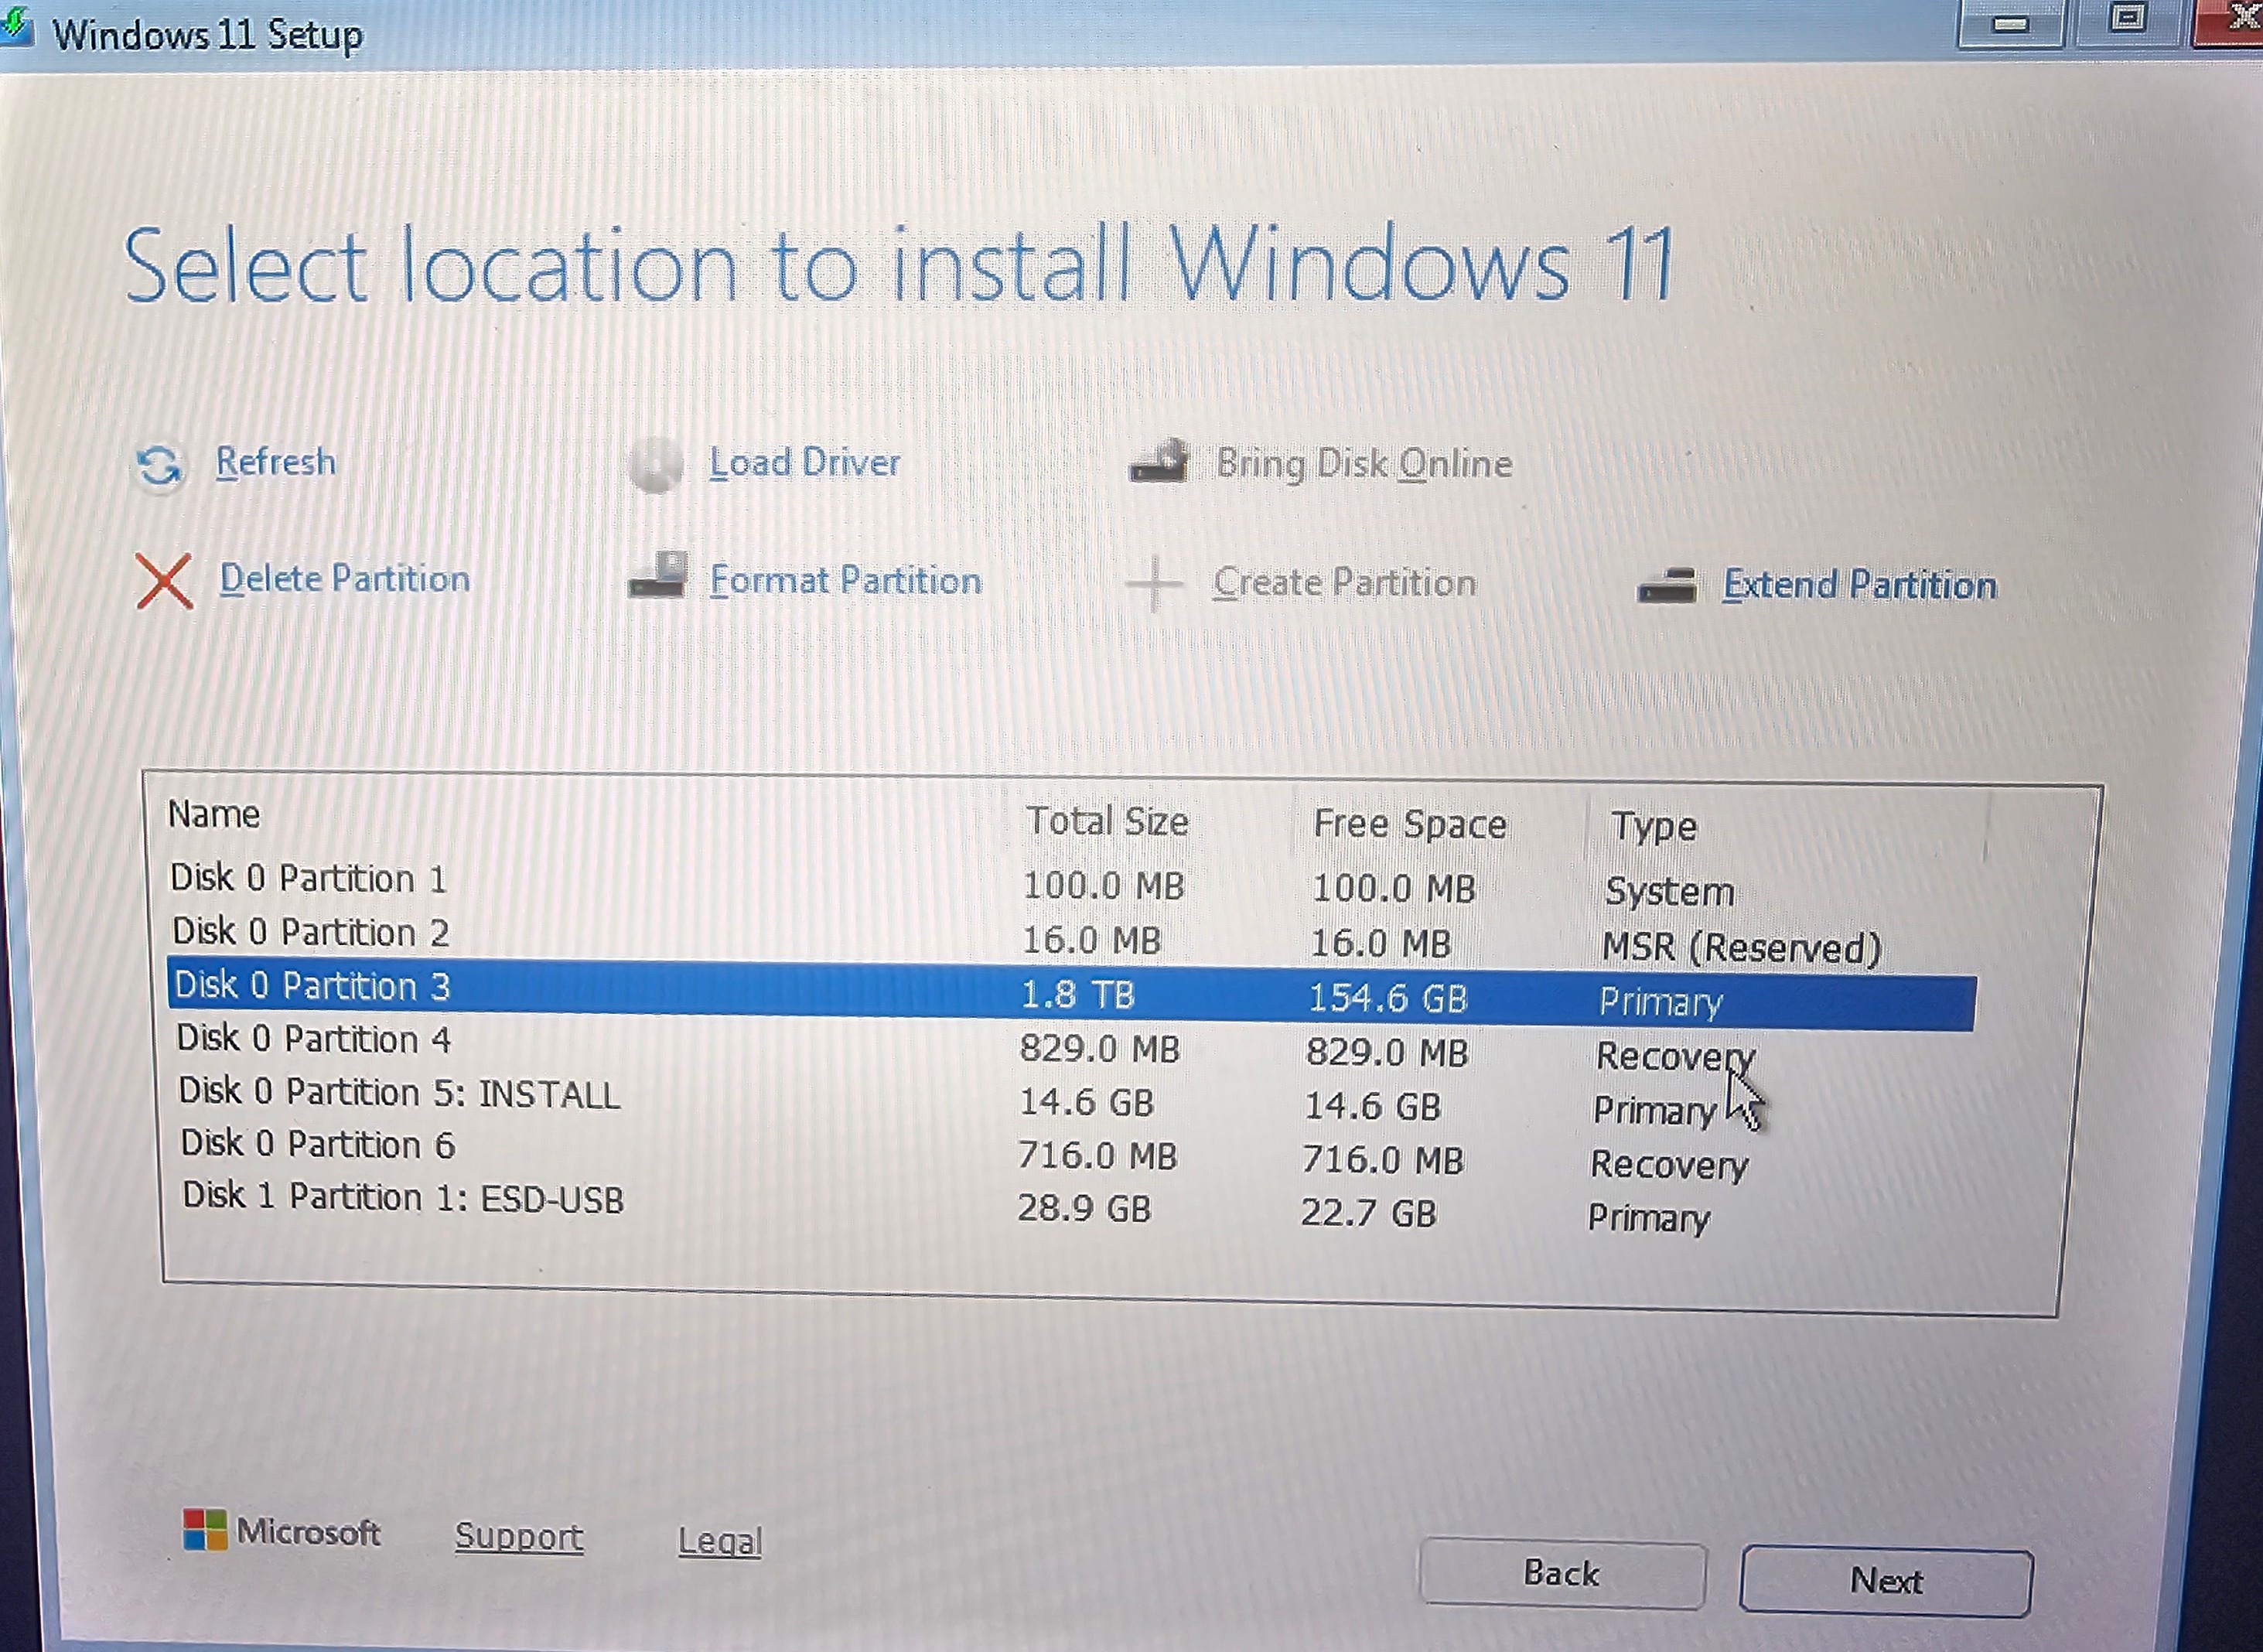Click the red X Delete Partition icon

(164, 581)
